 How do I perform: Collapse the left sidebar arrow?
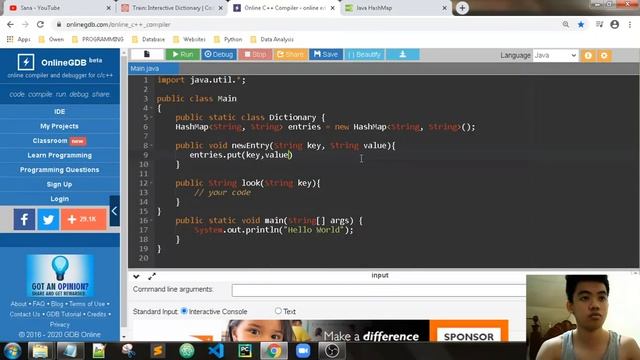(115, 211)
